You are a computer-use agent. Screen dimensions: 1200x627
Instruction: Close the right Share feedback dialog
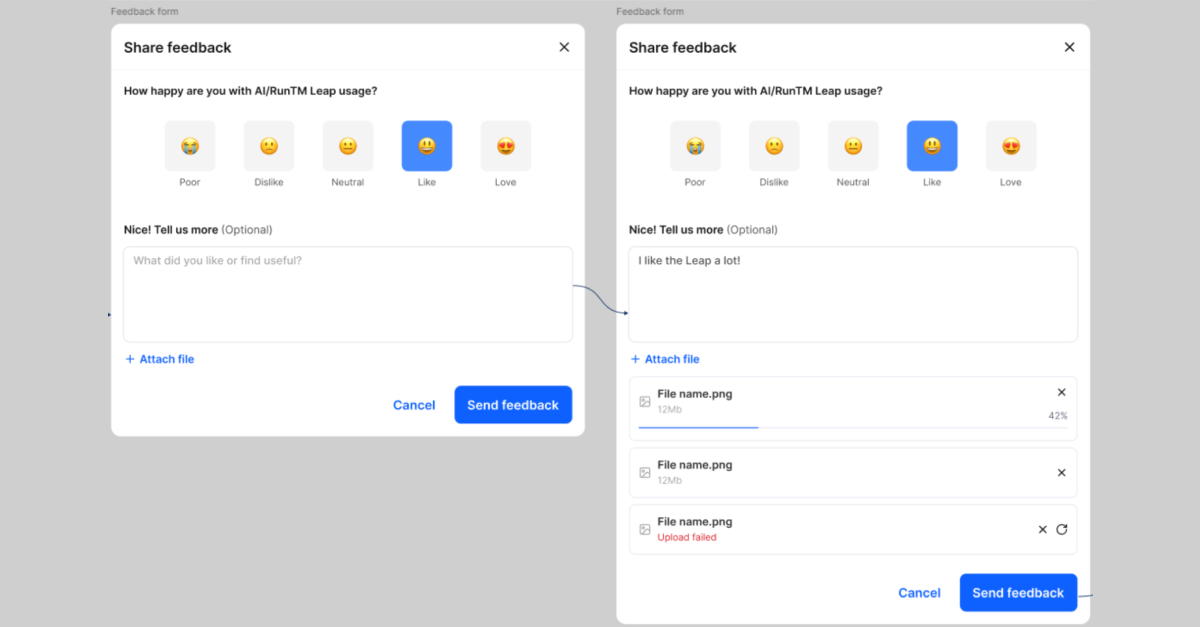click(x=1069, y=47)
